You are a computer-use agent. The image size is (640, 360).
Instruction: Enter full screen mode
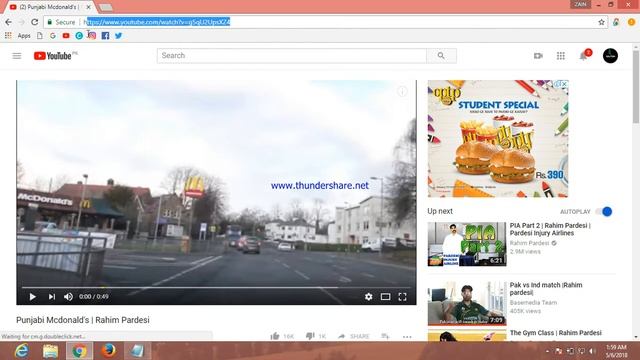[x=402, y=297]
